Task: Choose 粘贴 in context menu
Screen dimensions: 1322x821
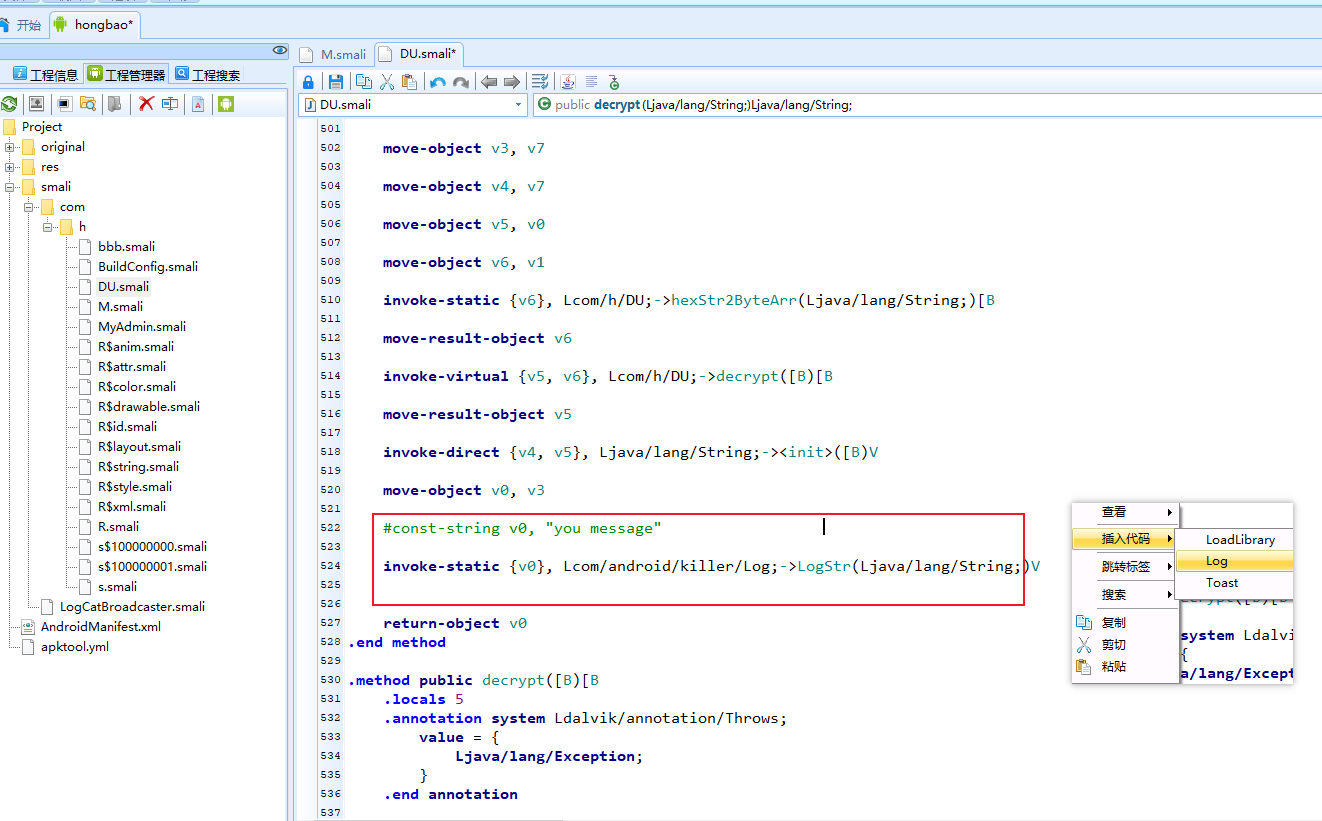Action: [1126, 667]
